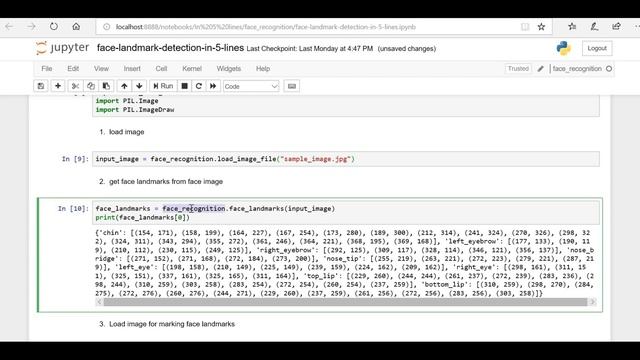Open the Widgets menu
Viewport: 640px width, 360px height.
click(229, 69)
